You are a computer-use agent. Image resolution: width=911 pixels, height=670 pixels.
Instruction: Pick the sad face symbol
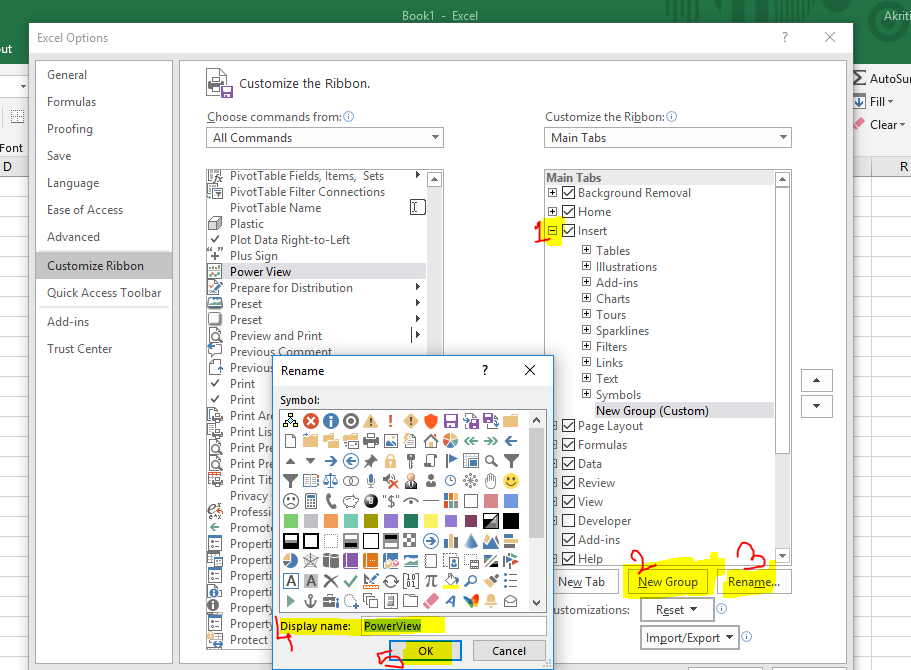point(290,501)
